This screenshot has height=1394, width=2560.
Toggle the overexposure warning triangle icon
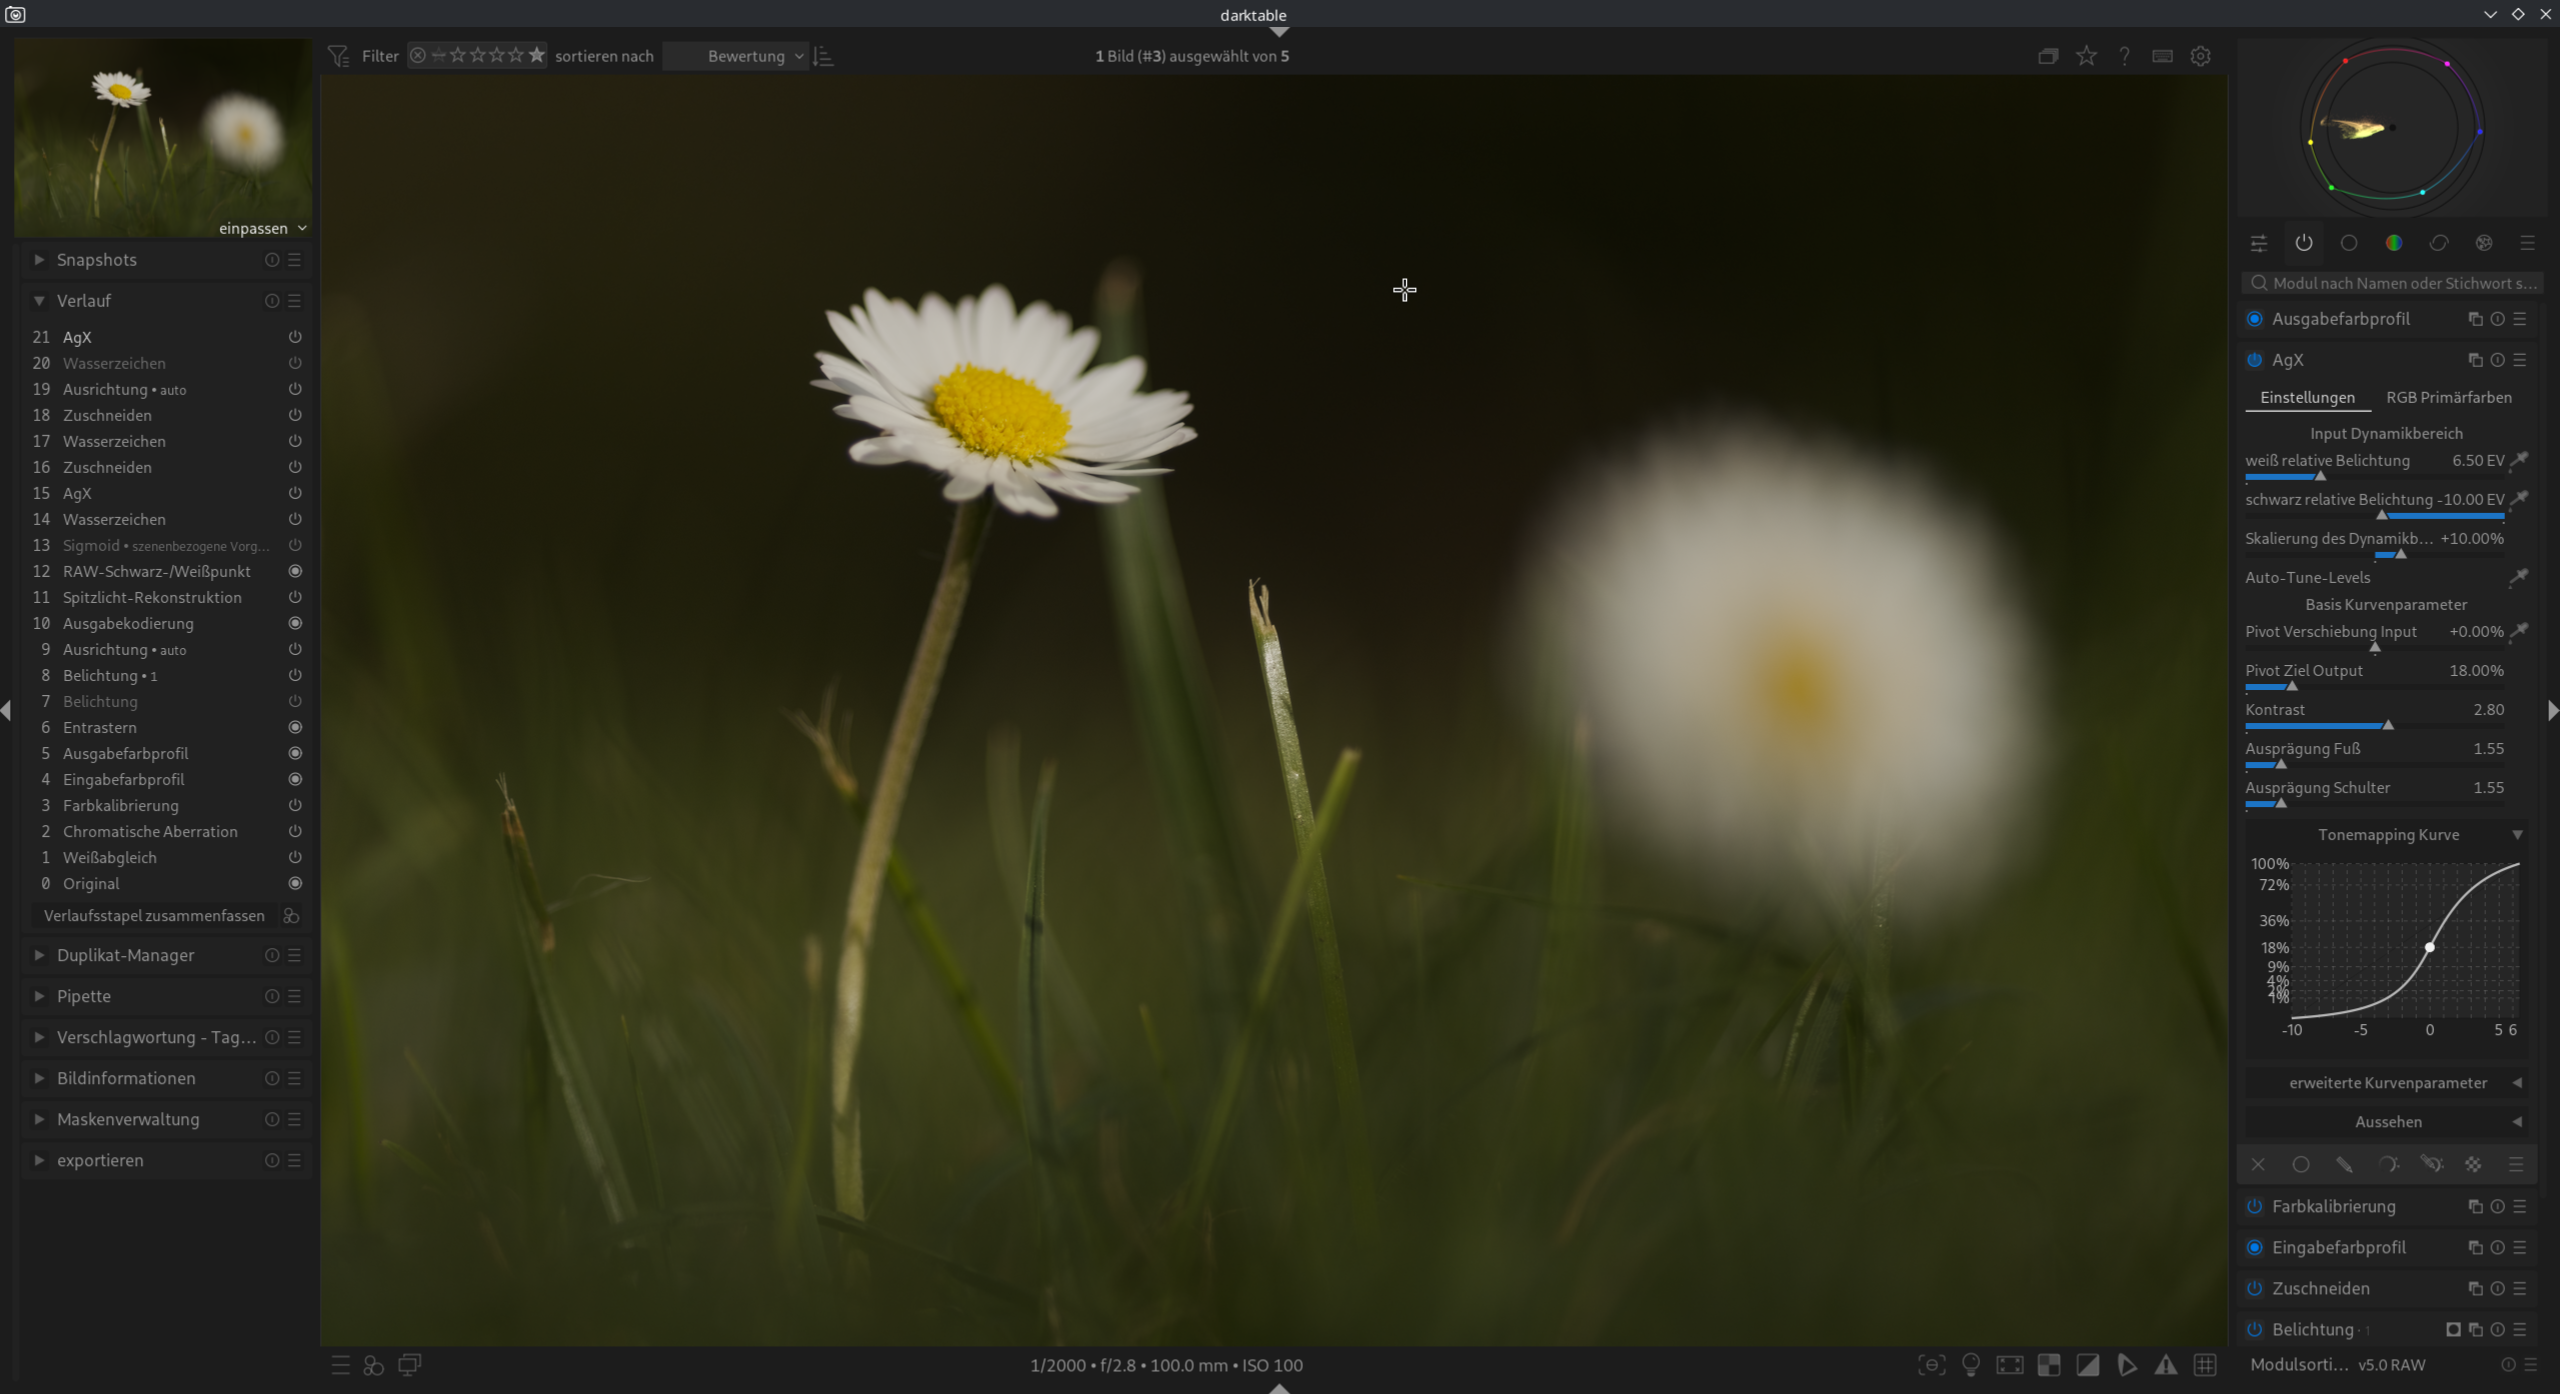tap(2165, 1365)
